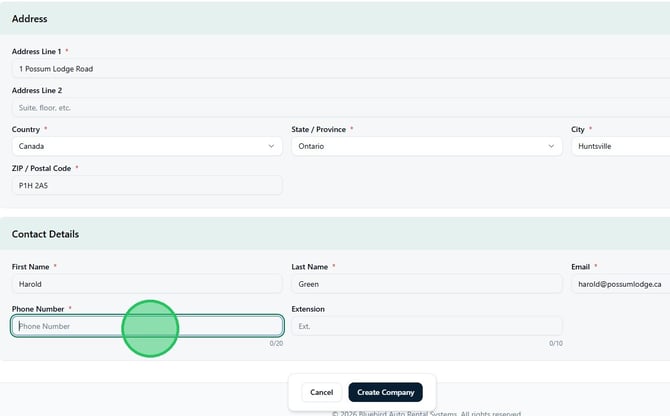
Task: Click the Address Line 1 field
Action: pyautogui.click(x=341, y=69)
